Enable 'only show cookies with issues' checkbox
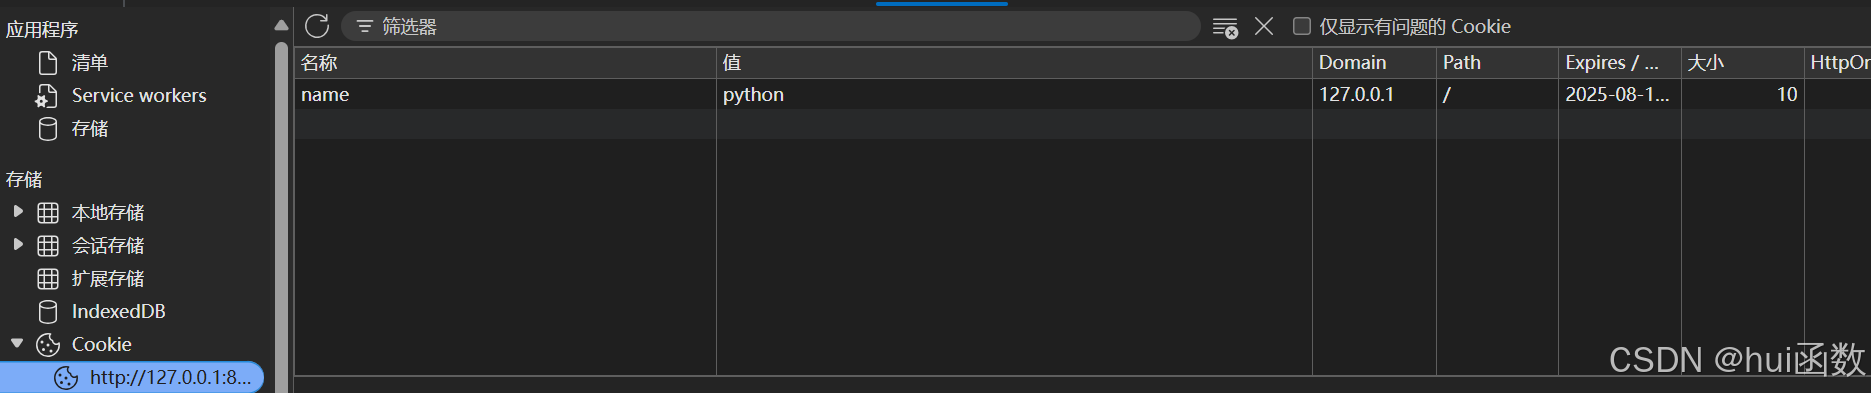The width and height of the screenshot is (1871, 393). (x=1301, y=26)
